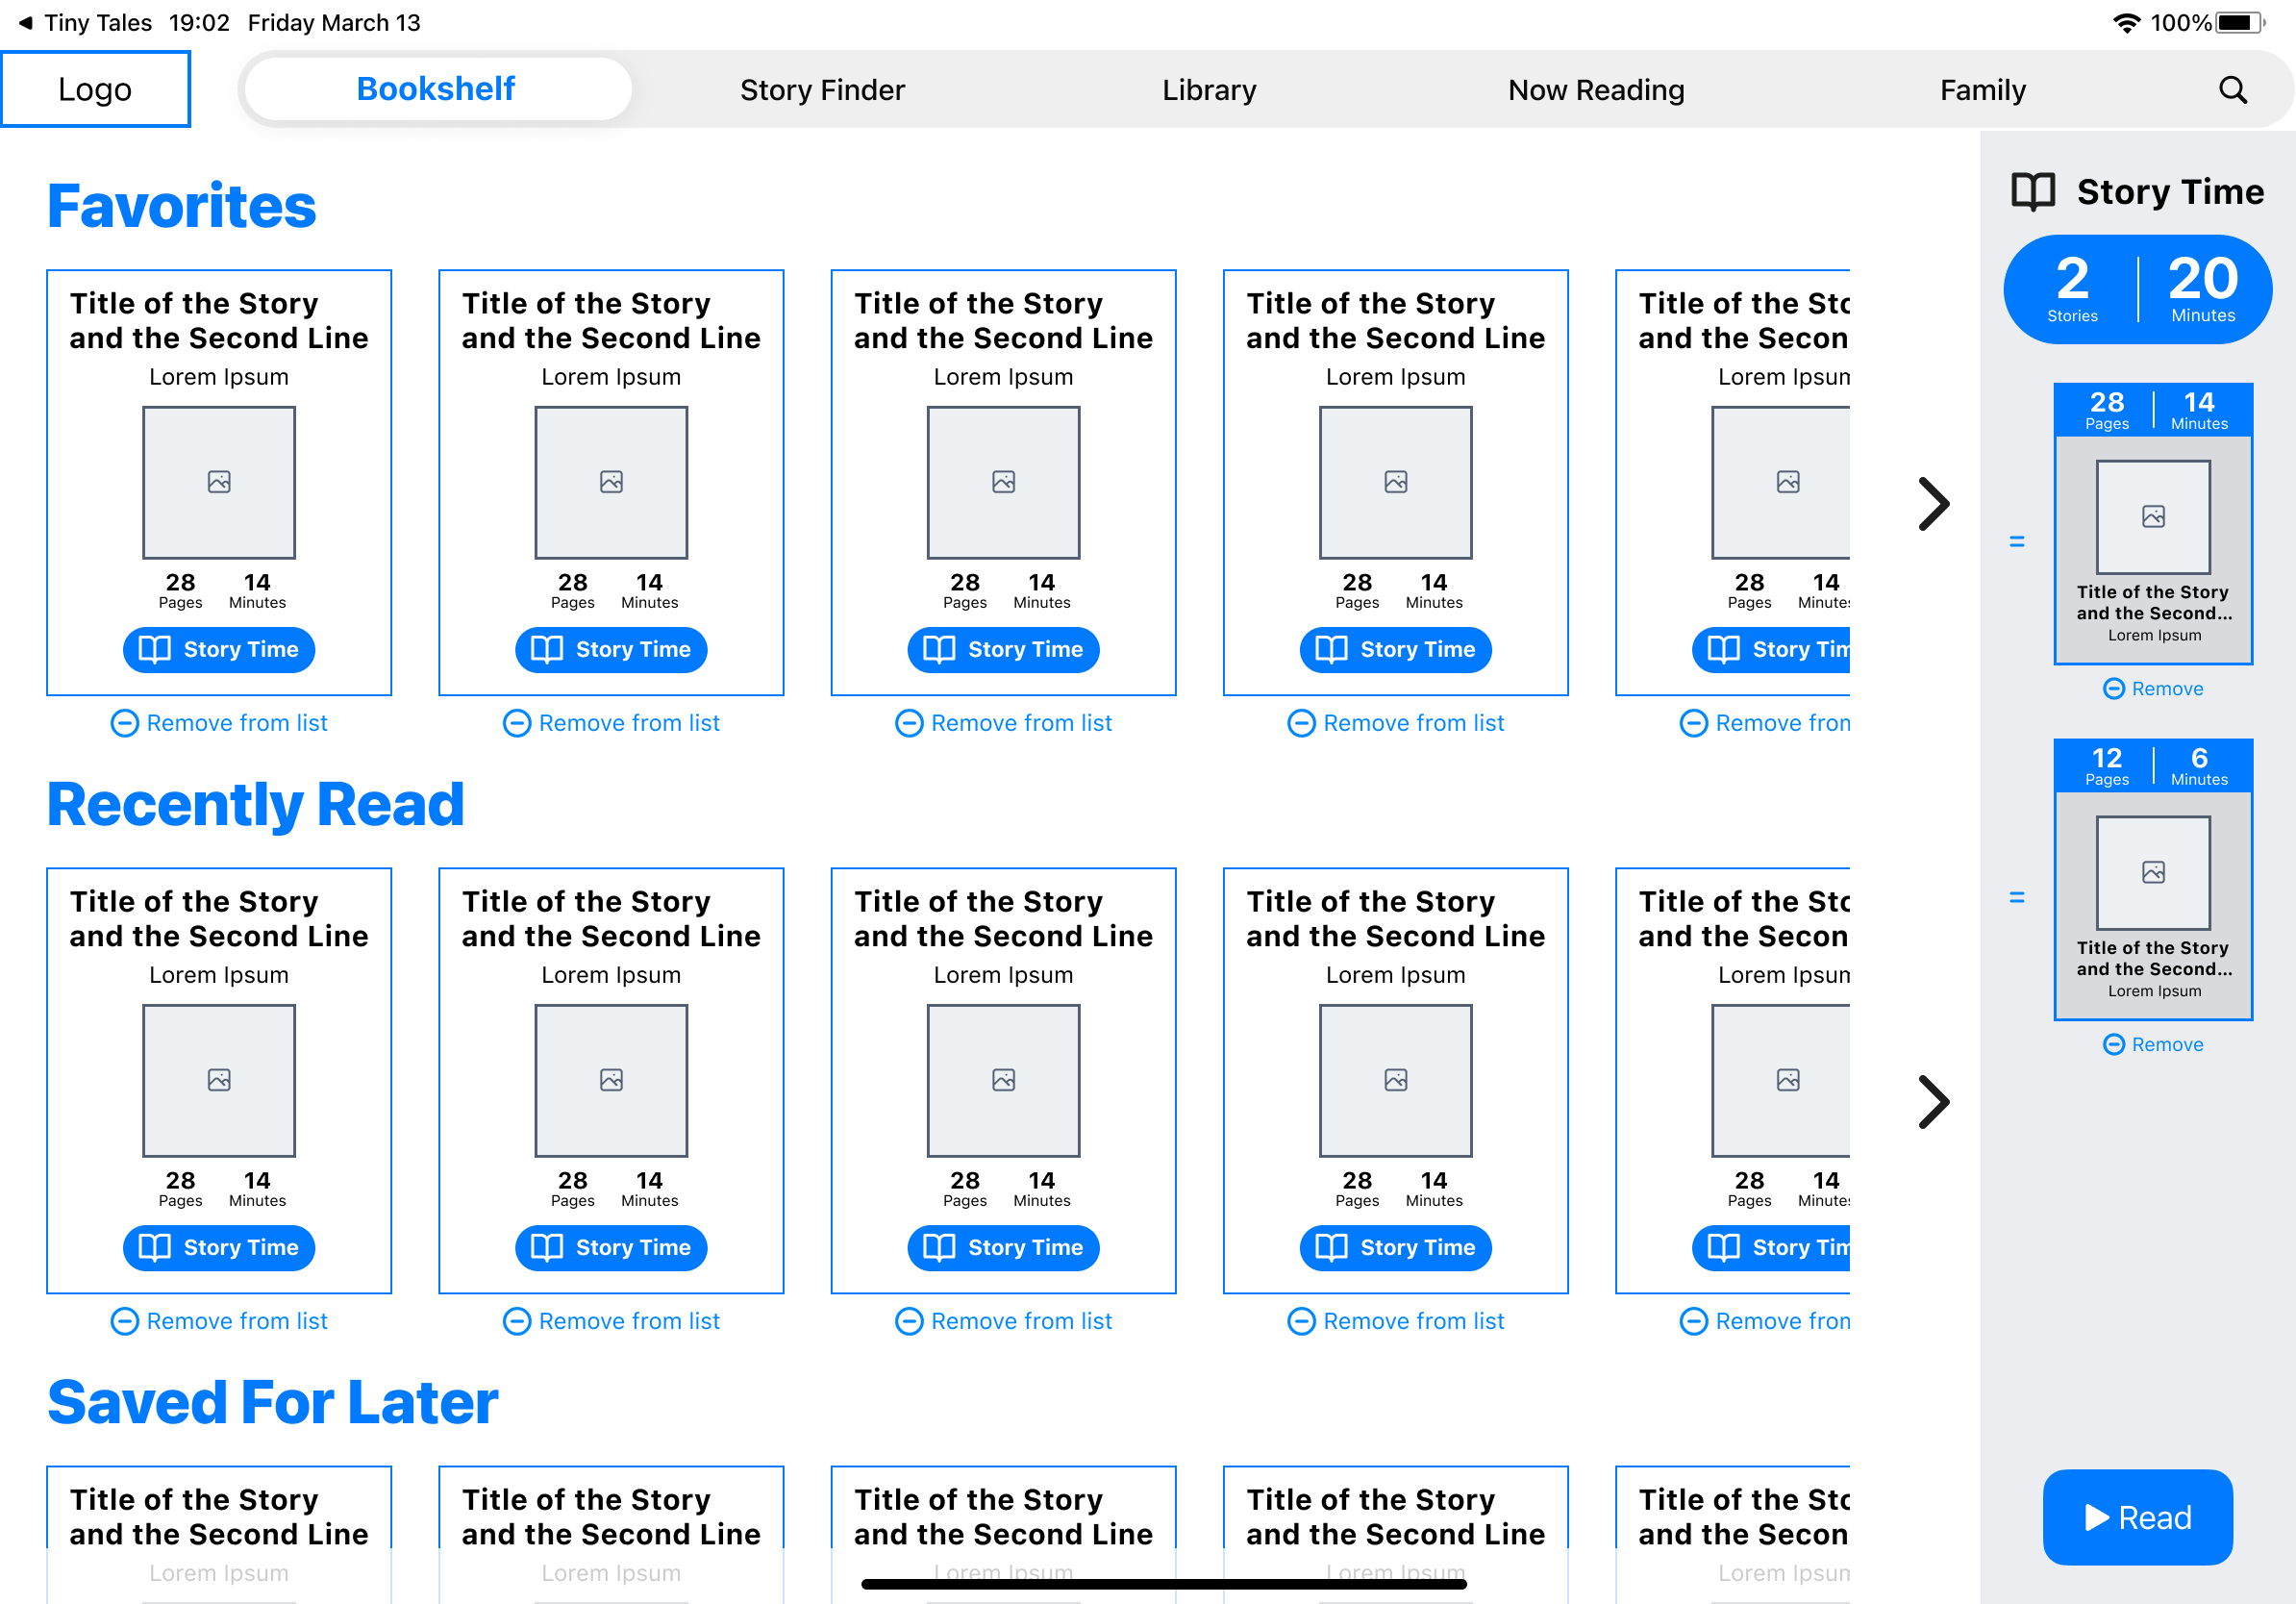2296x1604 pixels.
Task: Click the Wi-Fi icon in the status bar
Action: coord(2129,21)
